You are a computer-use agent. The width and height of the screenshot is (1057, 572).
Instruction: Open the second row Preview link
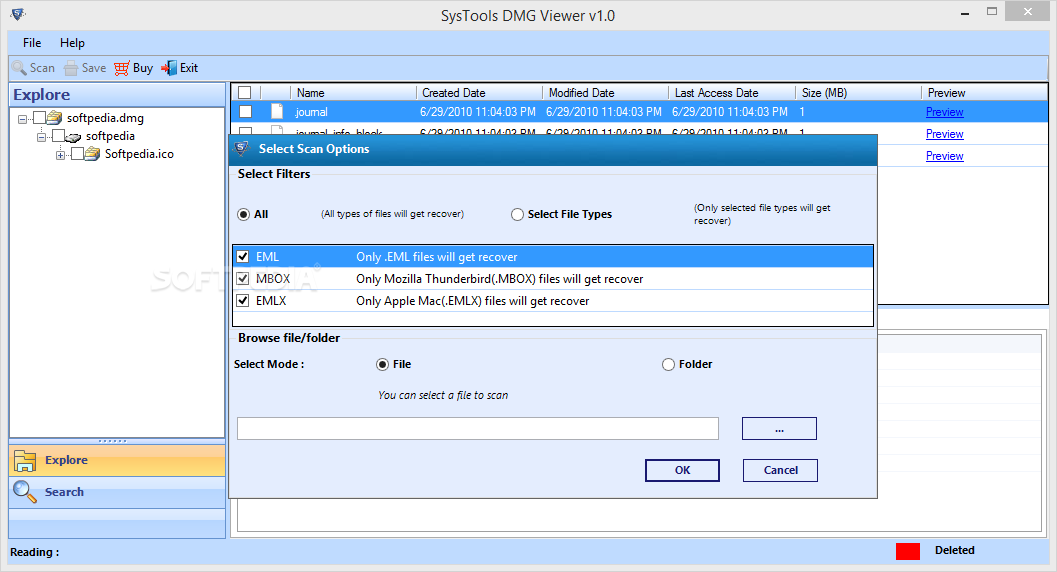click(x=944, y=134)
